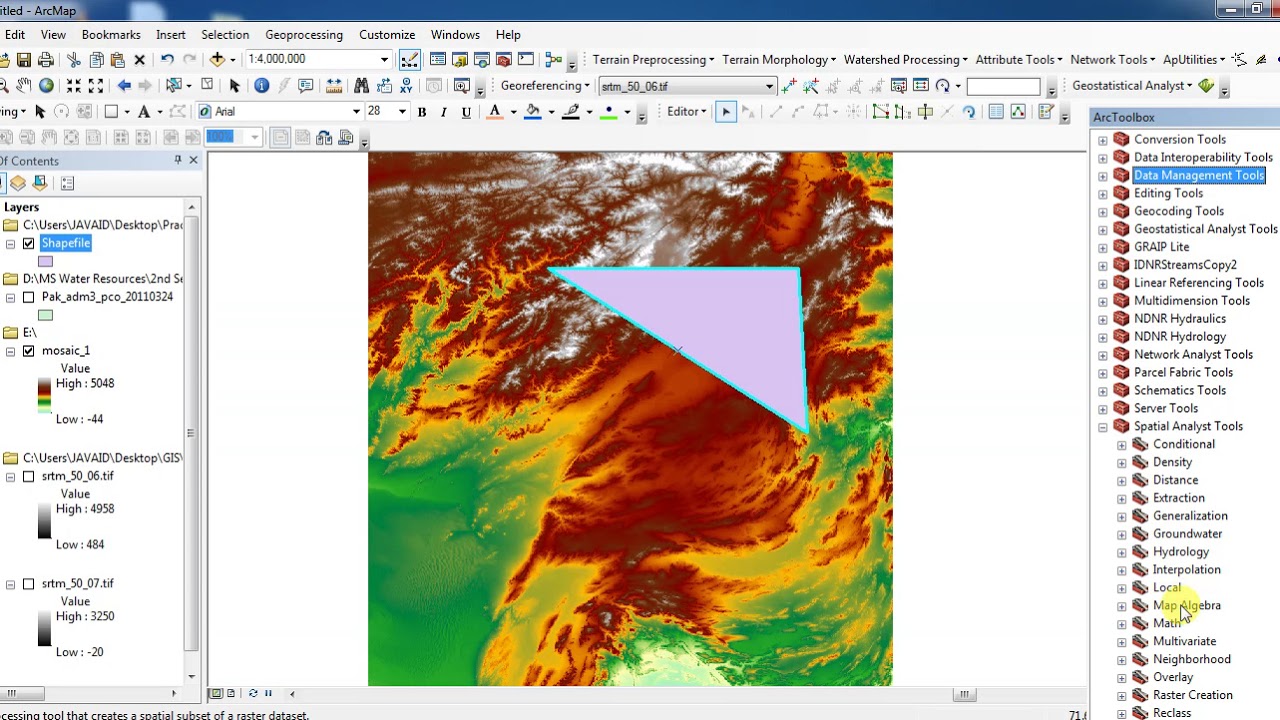Select the Map Algebra toolset

[1186, 606]
